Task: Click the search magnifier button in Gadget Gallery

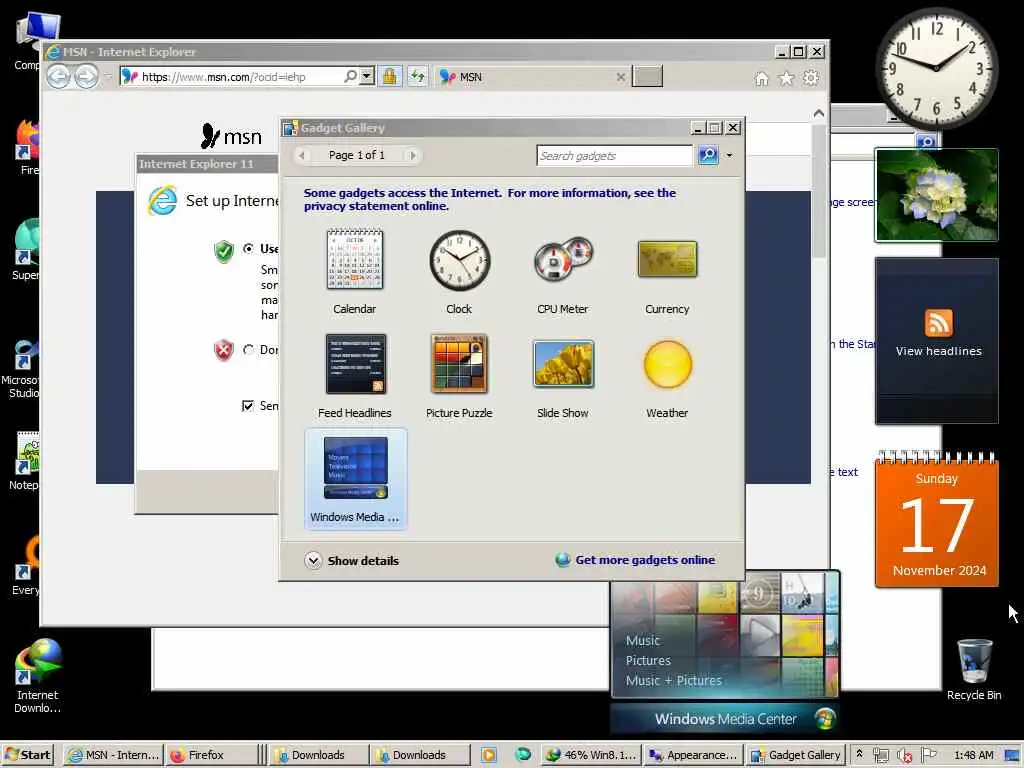Action: click(x=708, y=155)
